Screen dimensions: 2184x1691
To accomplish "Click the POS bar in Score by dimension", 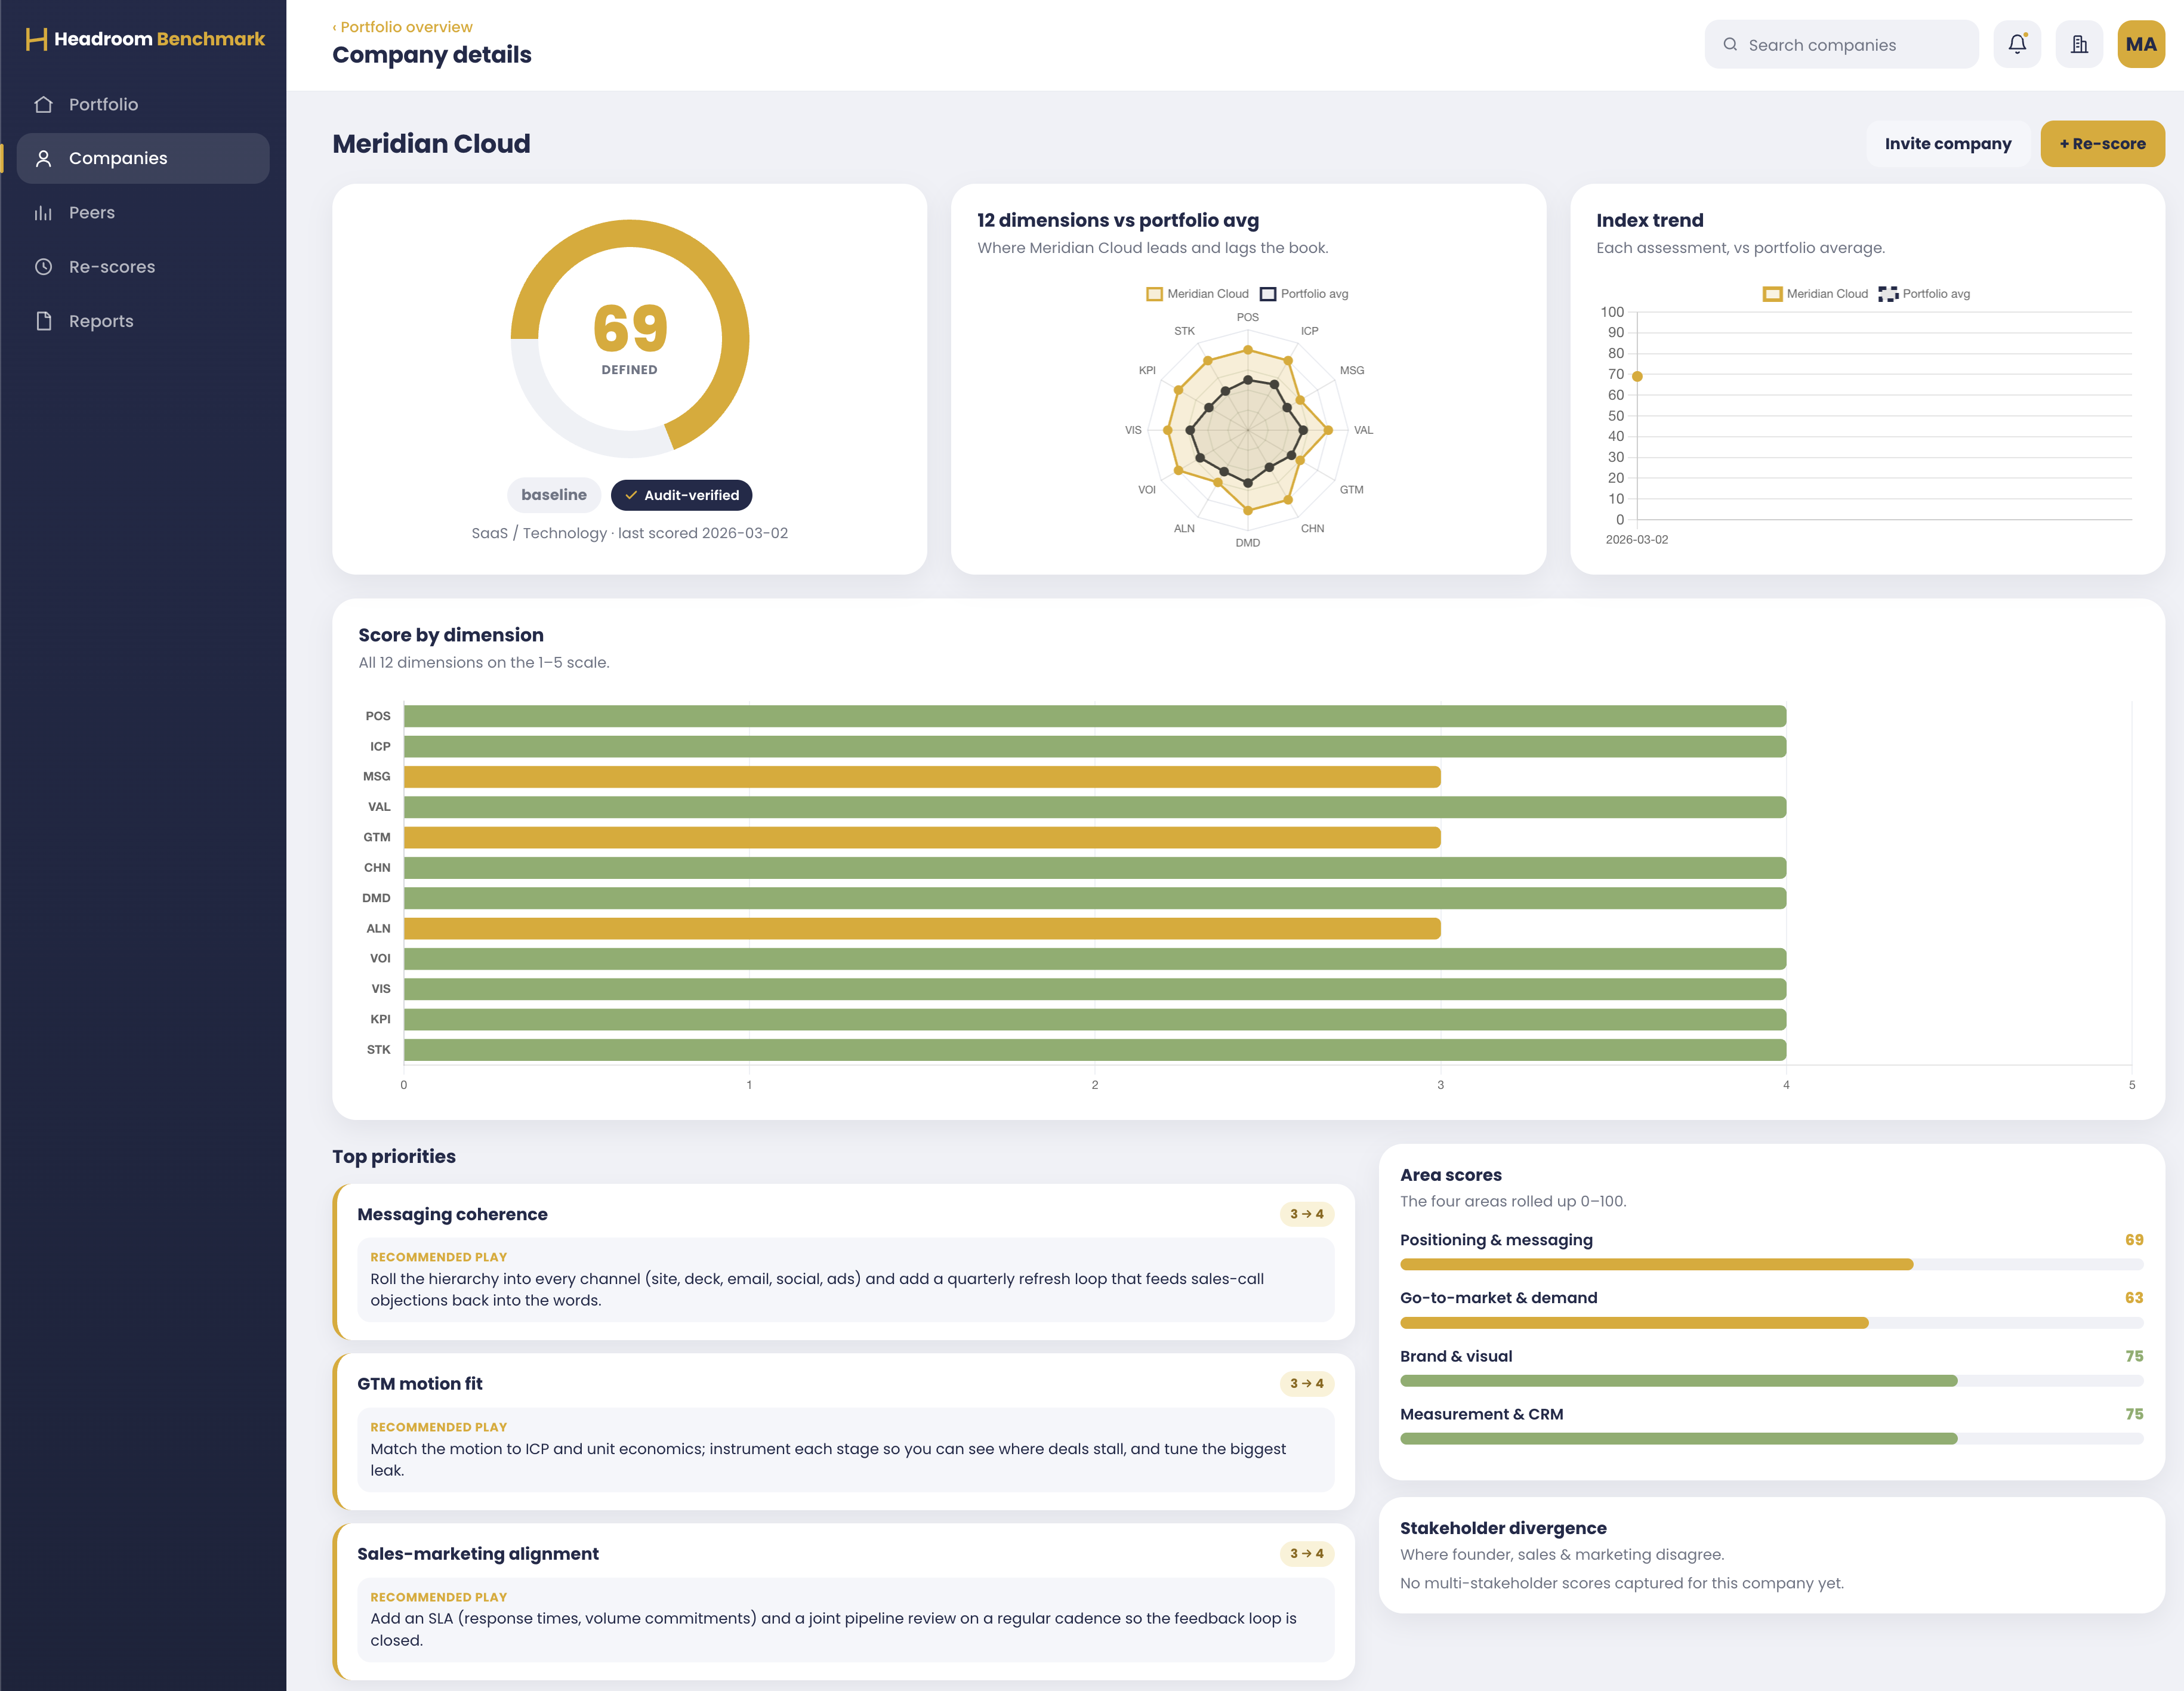I will tap(1095, 716).
